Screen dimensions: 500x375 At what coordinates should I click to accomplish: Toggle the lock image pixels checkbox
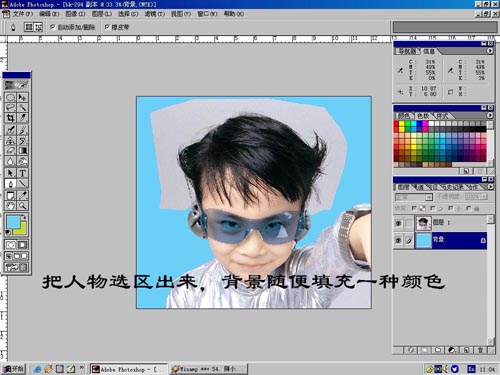(432, 208)
